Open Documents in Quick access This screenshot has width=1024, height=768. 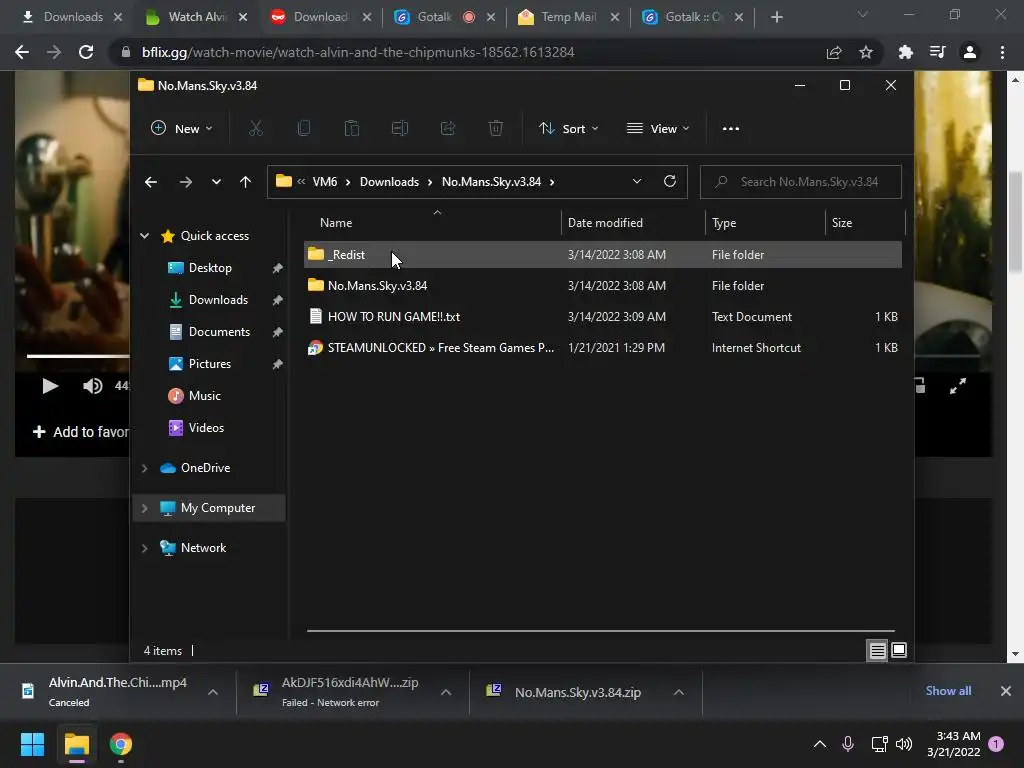pyautogui.click(x=219, y=332)
